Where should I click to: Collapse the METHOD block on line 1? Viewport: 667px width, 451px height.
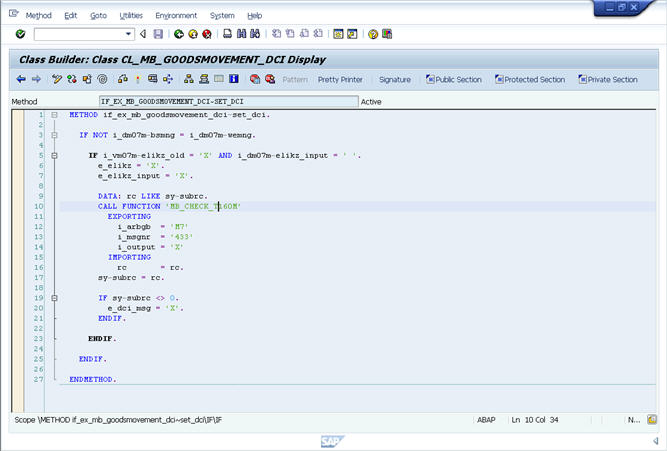pos(54,115)
